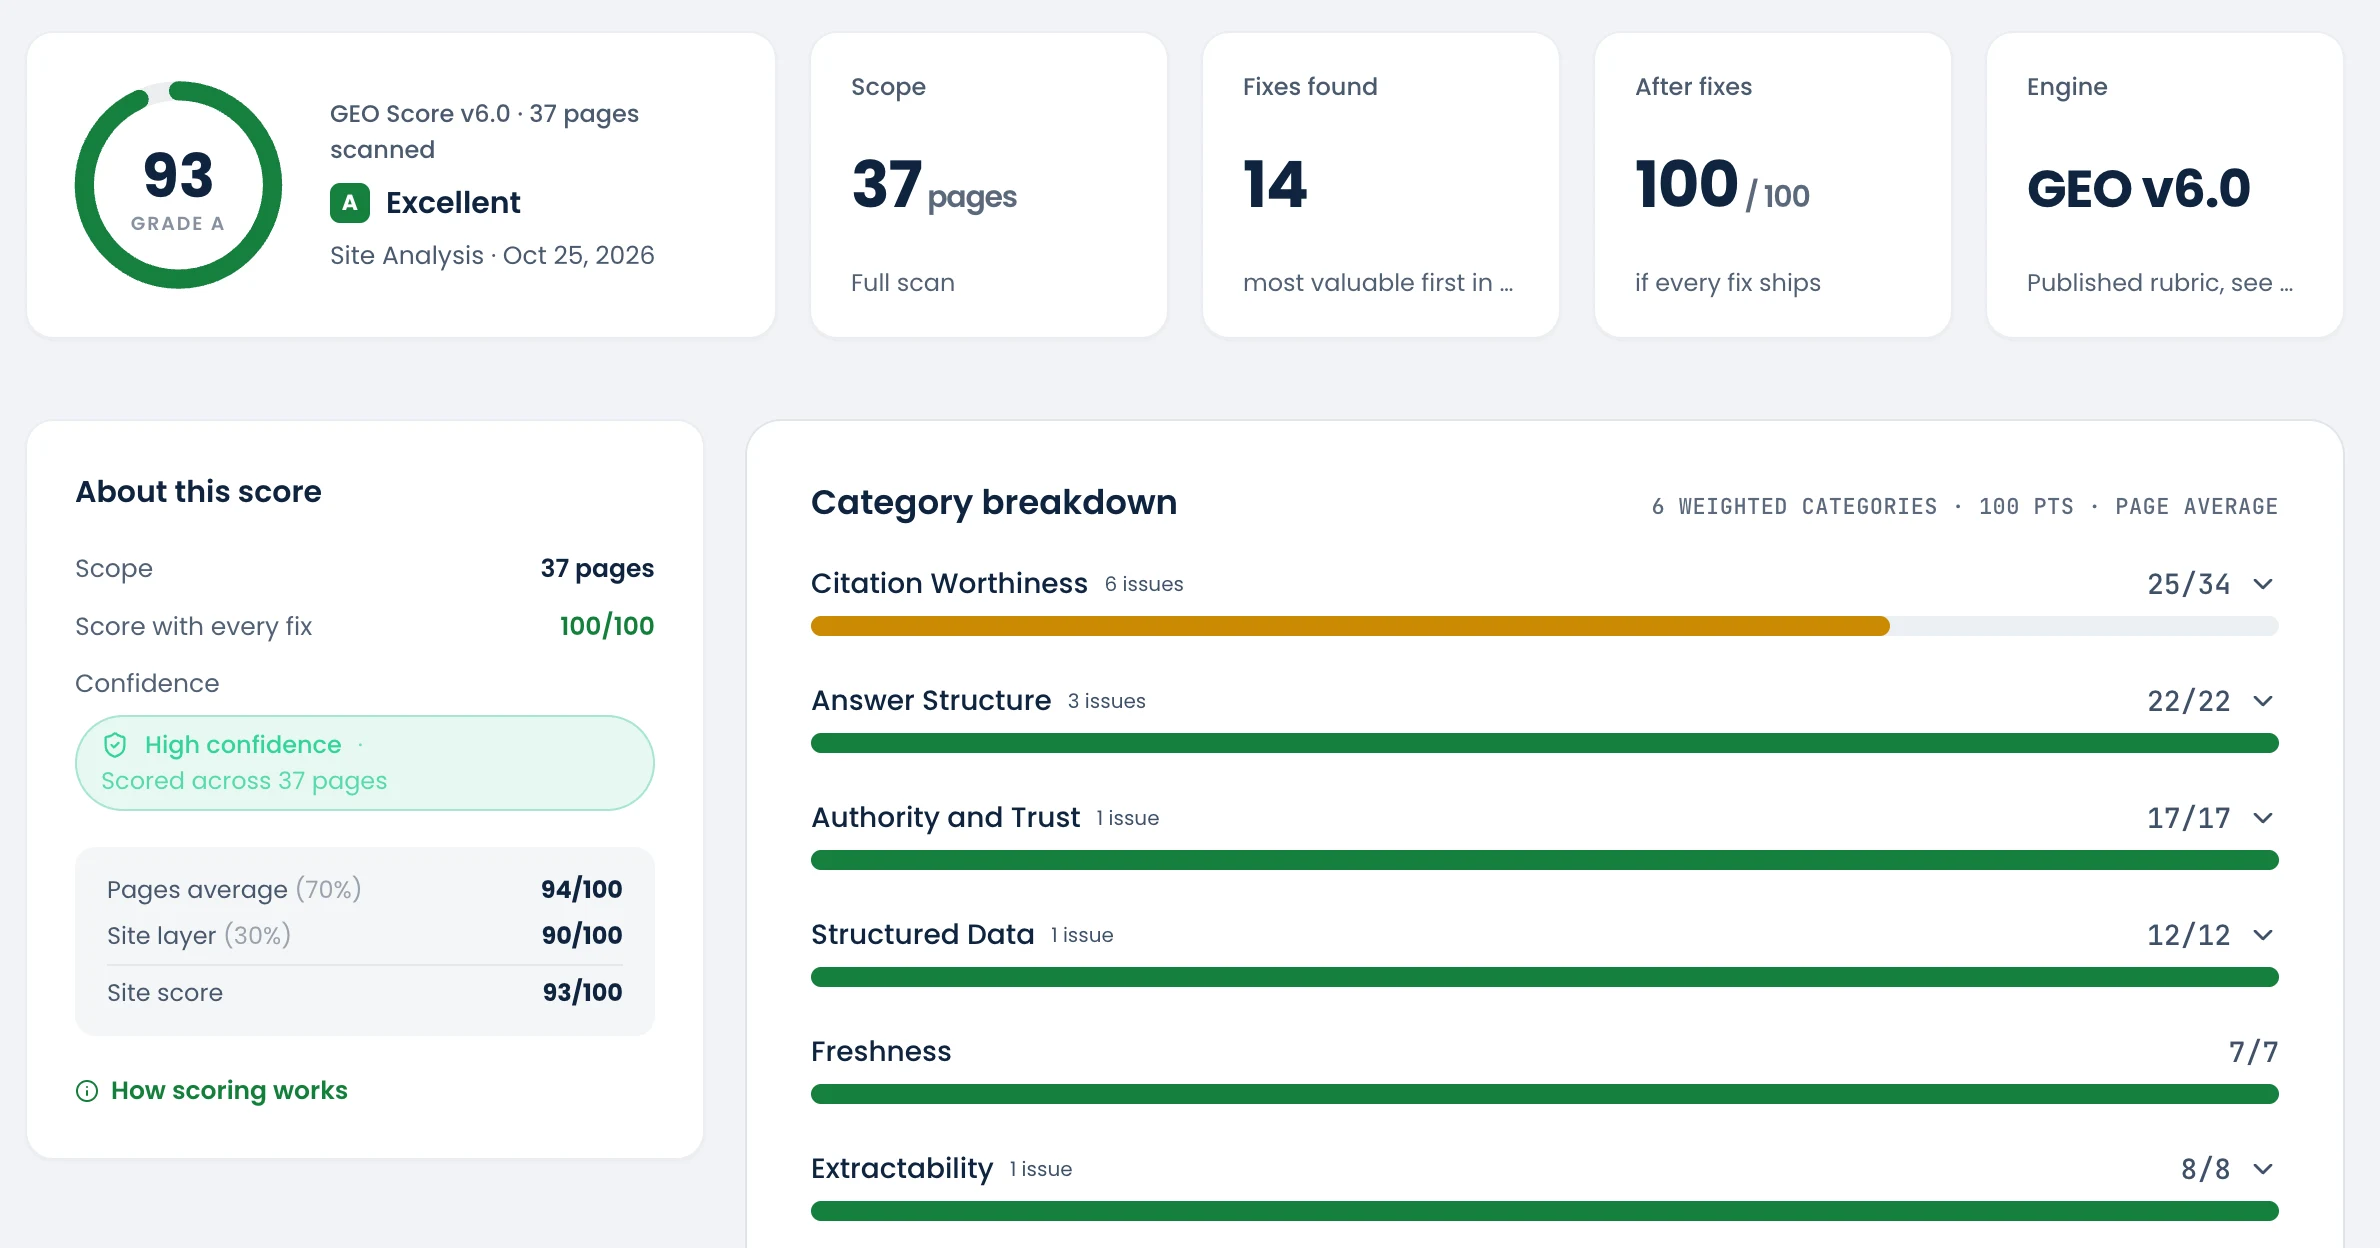2380x1248 pixels.
Task: Click the '6 issues' label
Action: (1144, 584)
